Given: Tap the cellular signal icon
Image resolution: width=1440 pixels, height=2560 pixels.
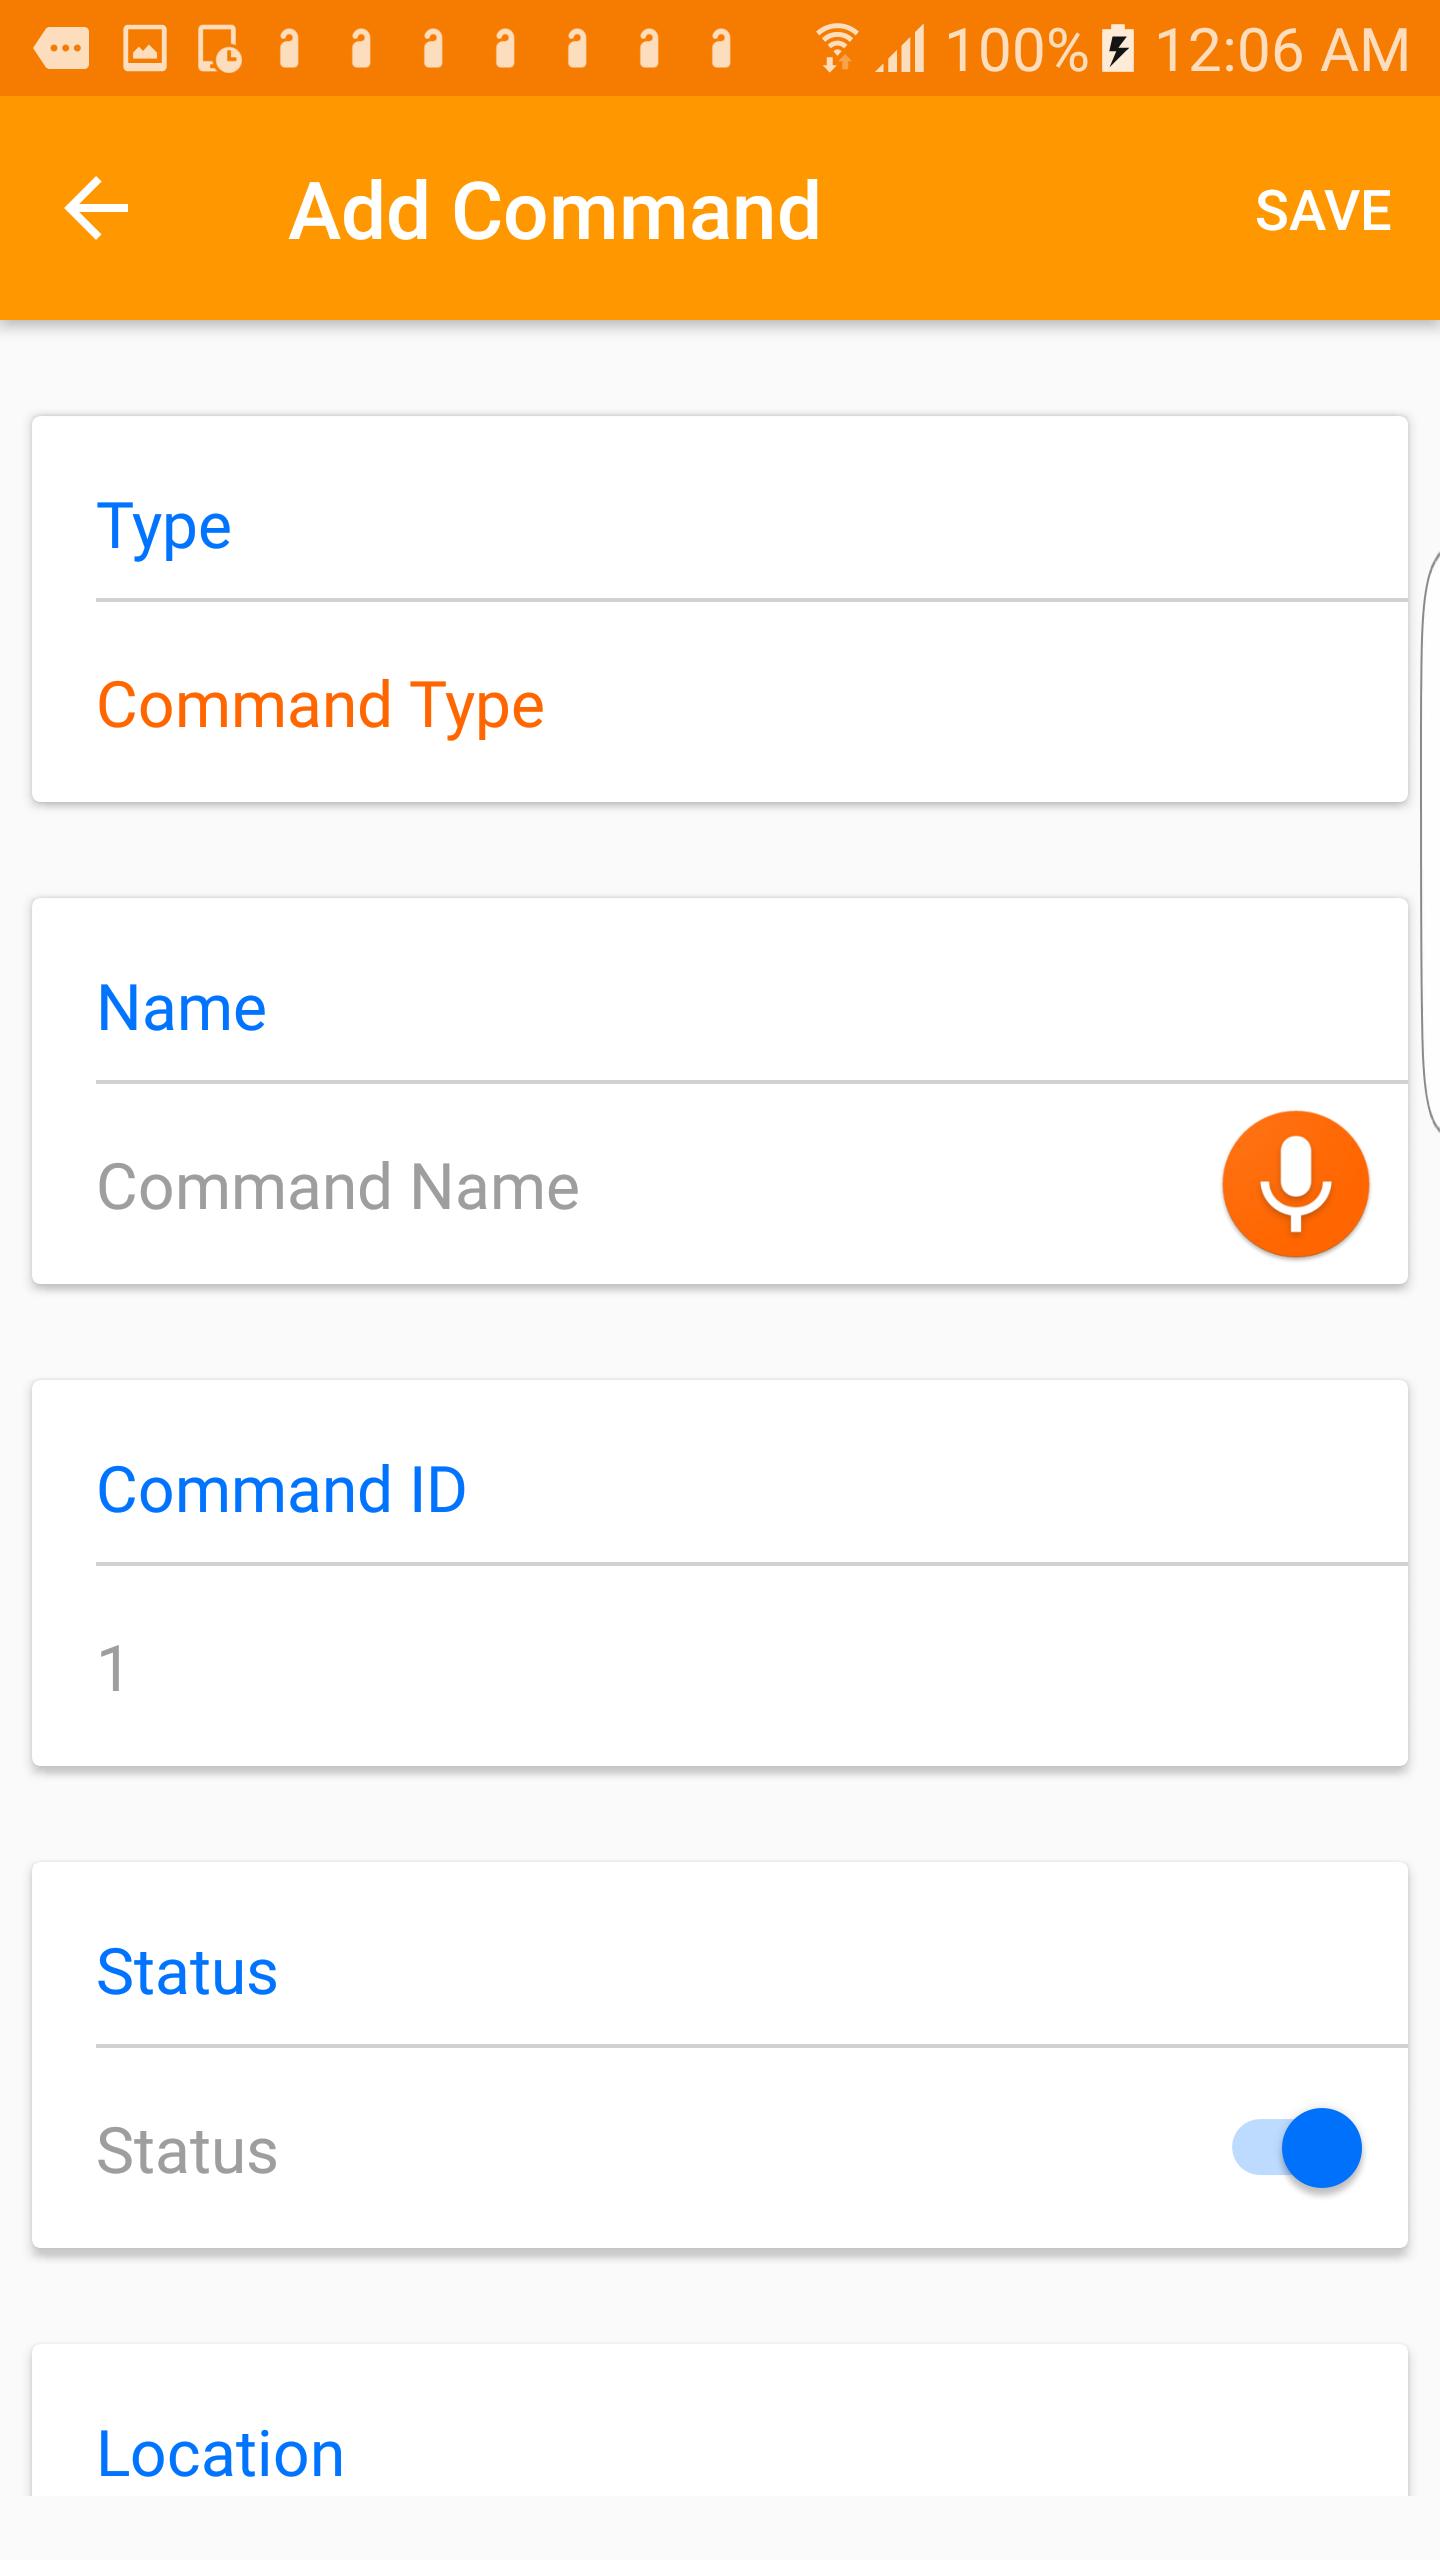Looking at the screenshot, I should tap(898, 48).
